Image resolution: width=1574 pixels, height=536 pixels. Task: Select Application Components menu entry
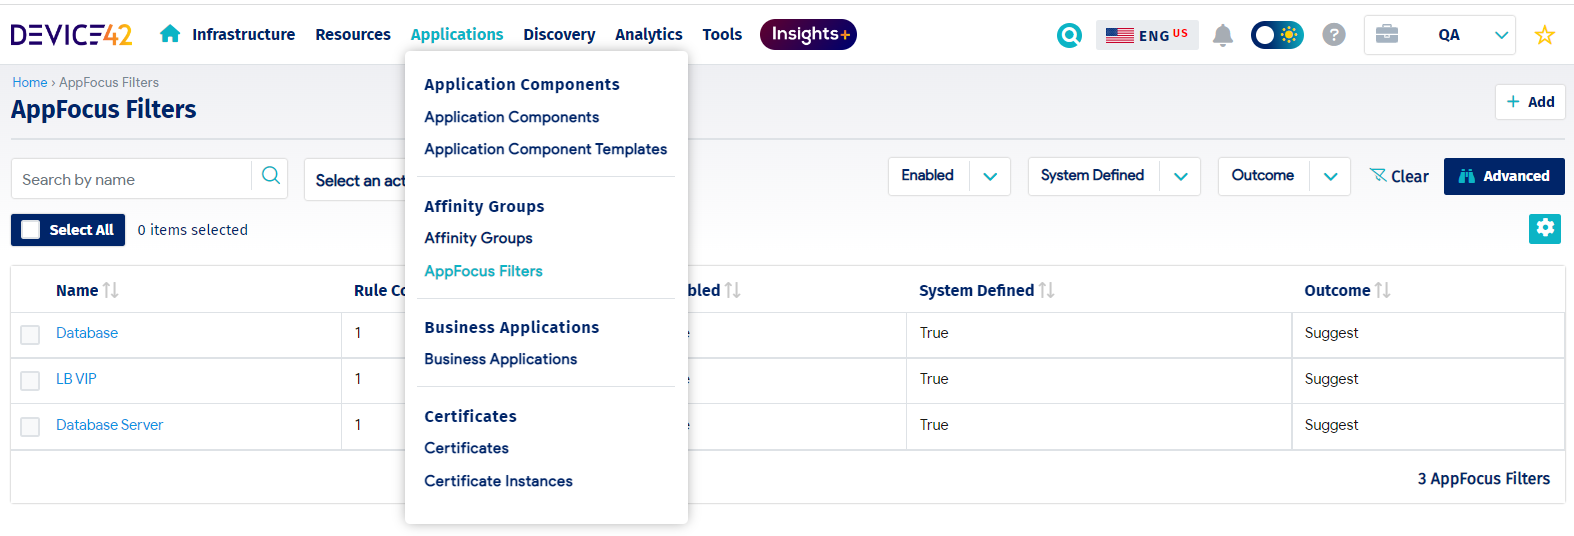pyautogui.click(x=511, y=117)
